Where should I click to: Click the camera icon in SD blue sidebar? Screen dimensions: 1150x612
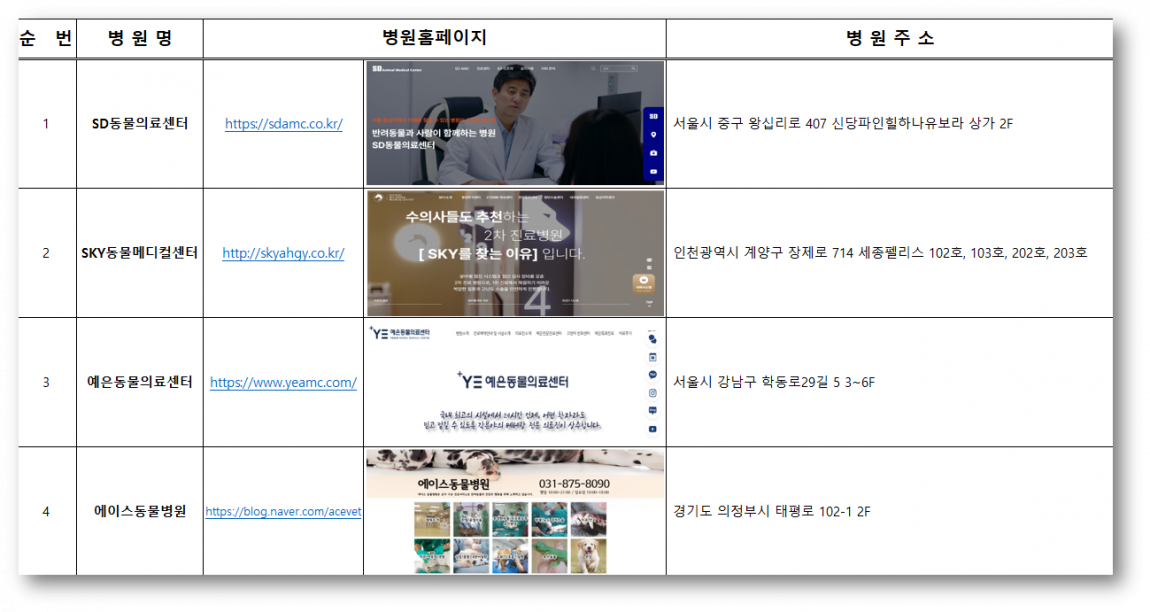click(x=653, y=153)
